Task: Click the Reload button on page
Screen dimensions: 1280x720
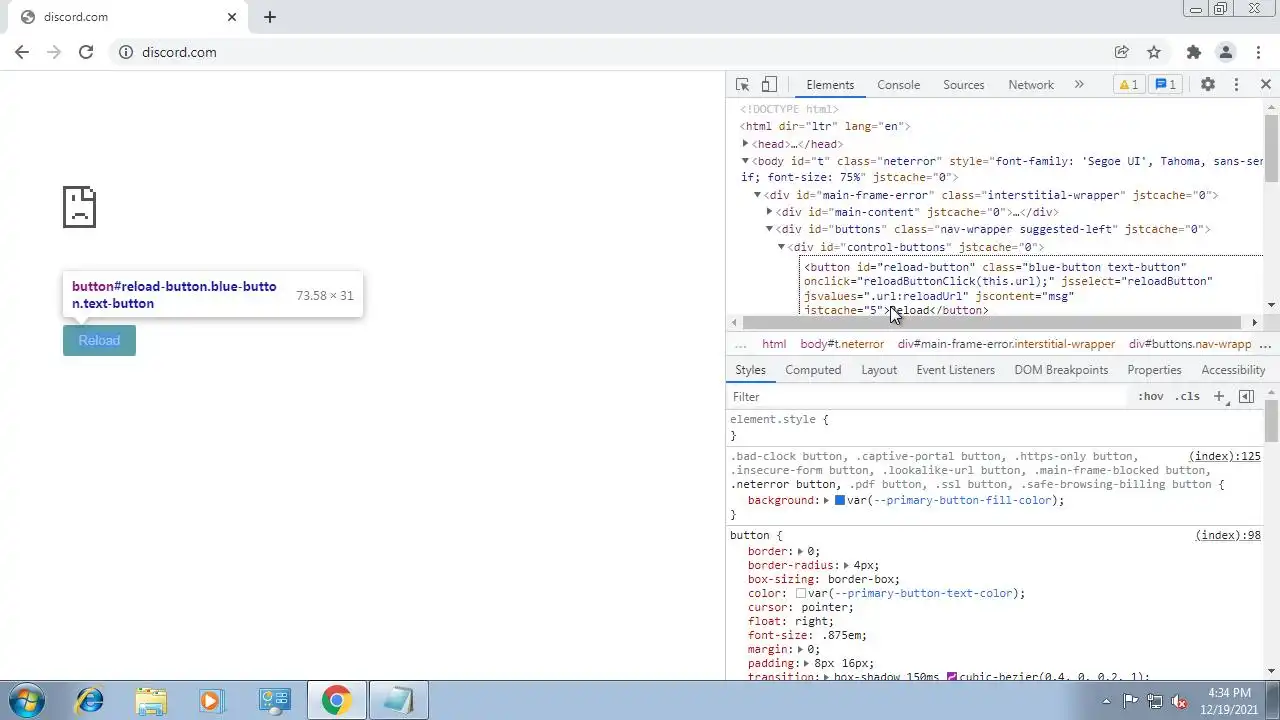Action: coord(99,340)
